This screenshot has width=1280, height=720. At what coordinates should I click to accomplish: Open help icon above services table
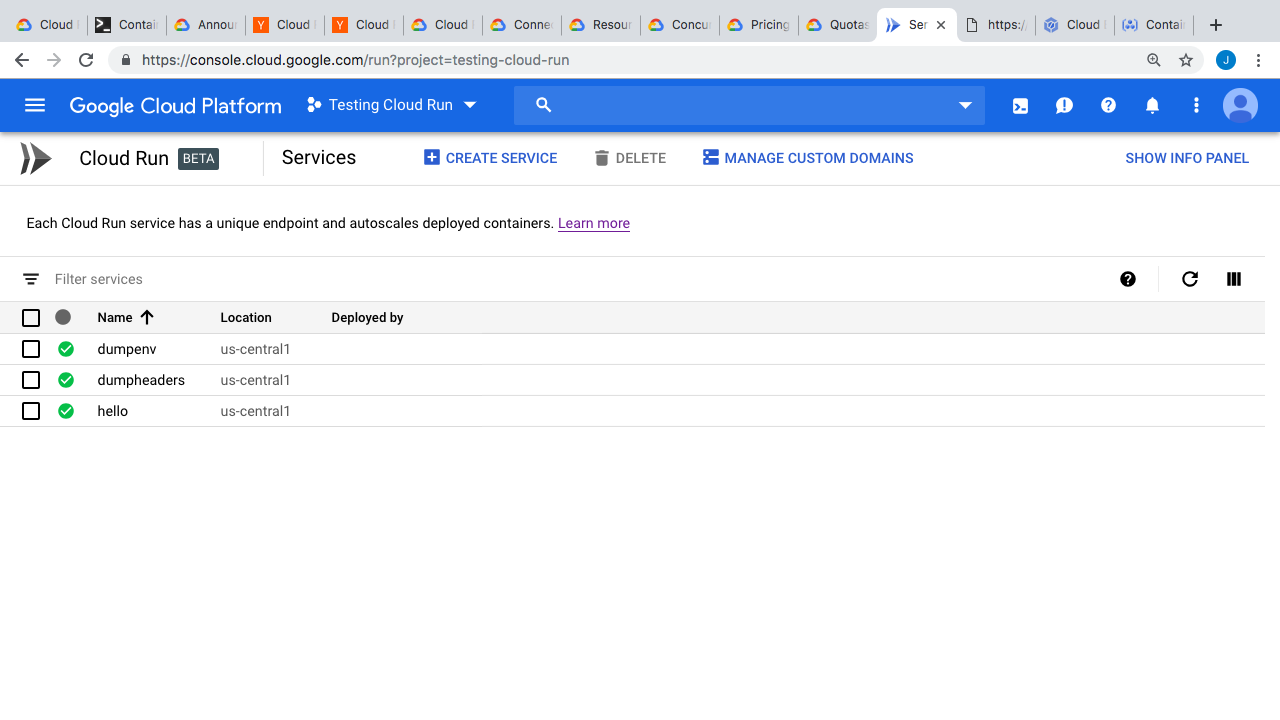(x=1128, y=279)
